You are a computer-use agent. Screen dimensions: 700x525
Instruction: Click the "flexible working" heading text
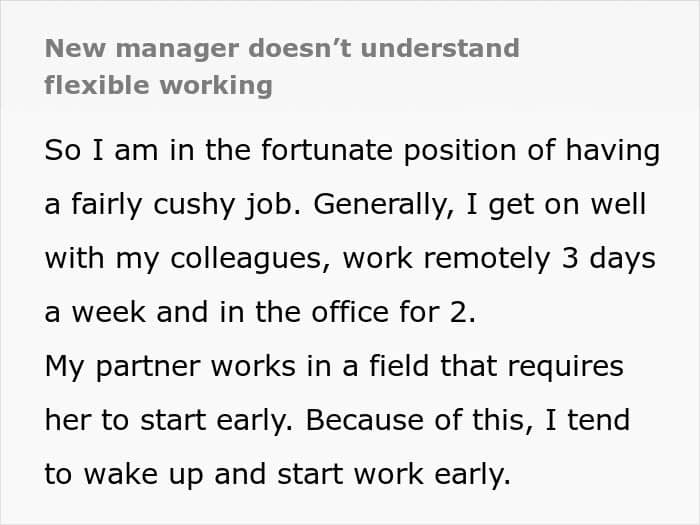[158, 85]
